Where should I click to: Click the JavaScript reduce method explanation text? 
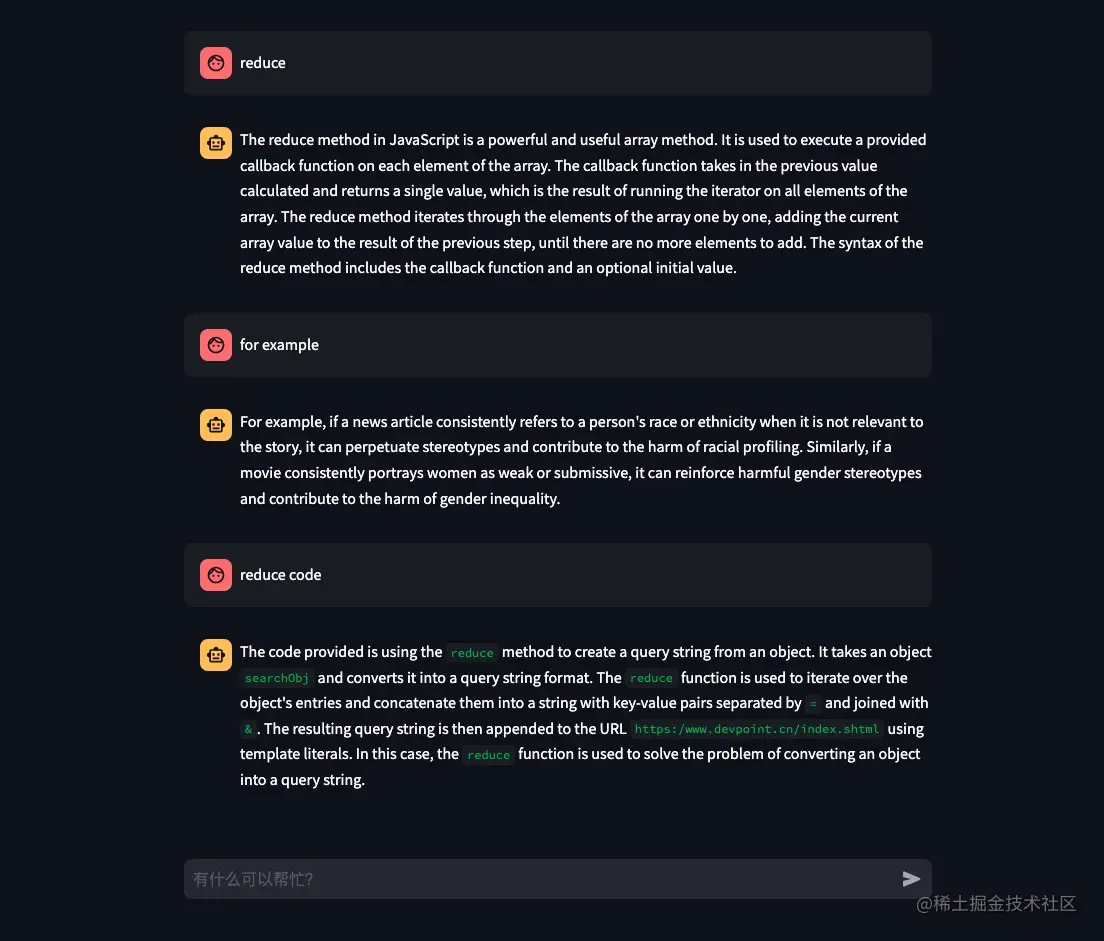(583, 204)
